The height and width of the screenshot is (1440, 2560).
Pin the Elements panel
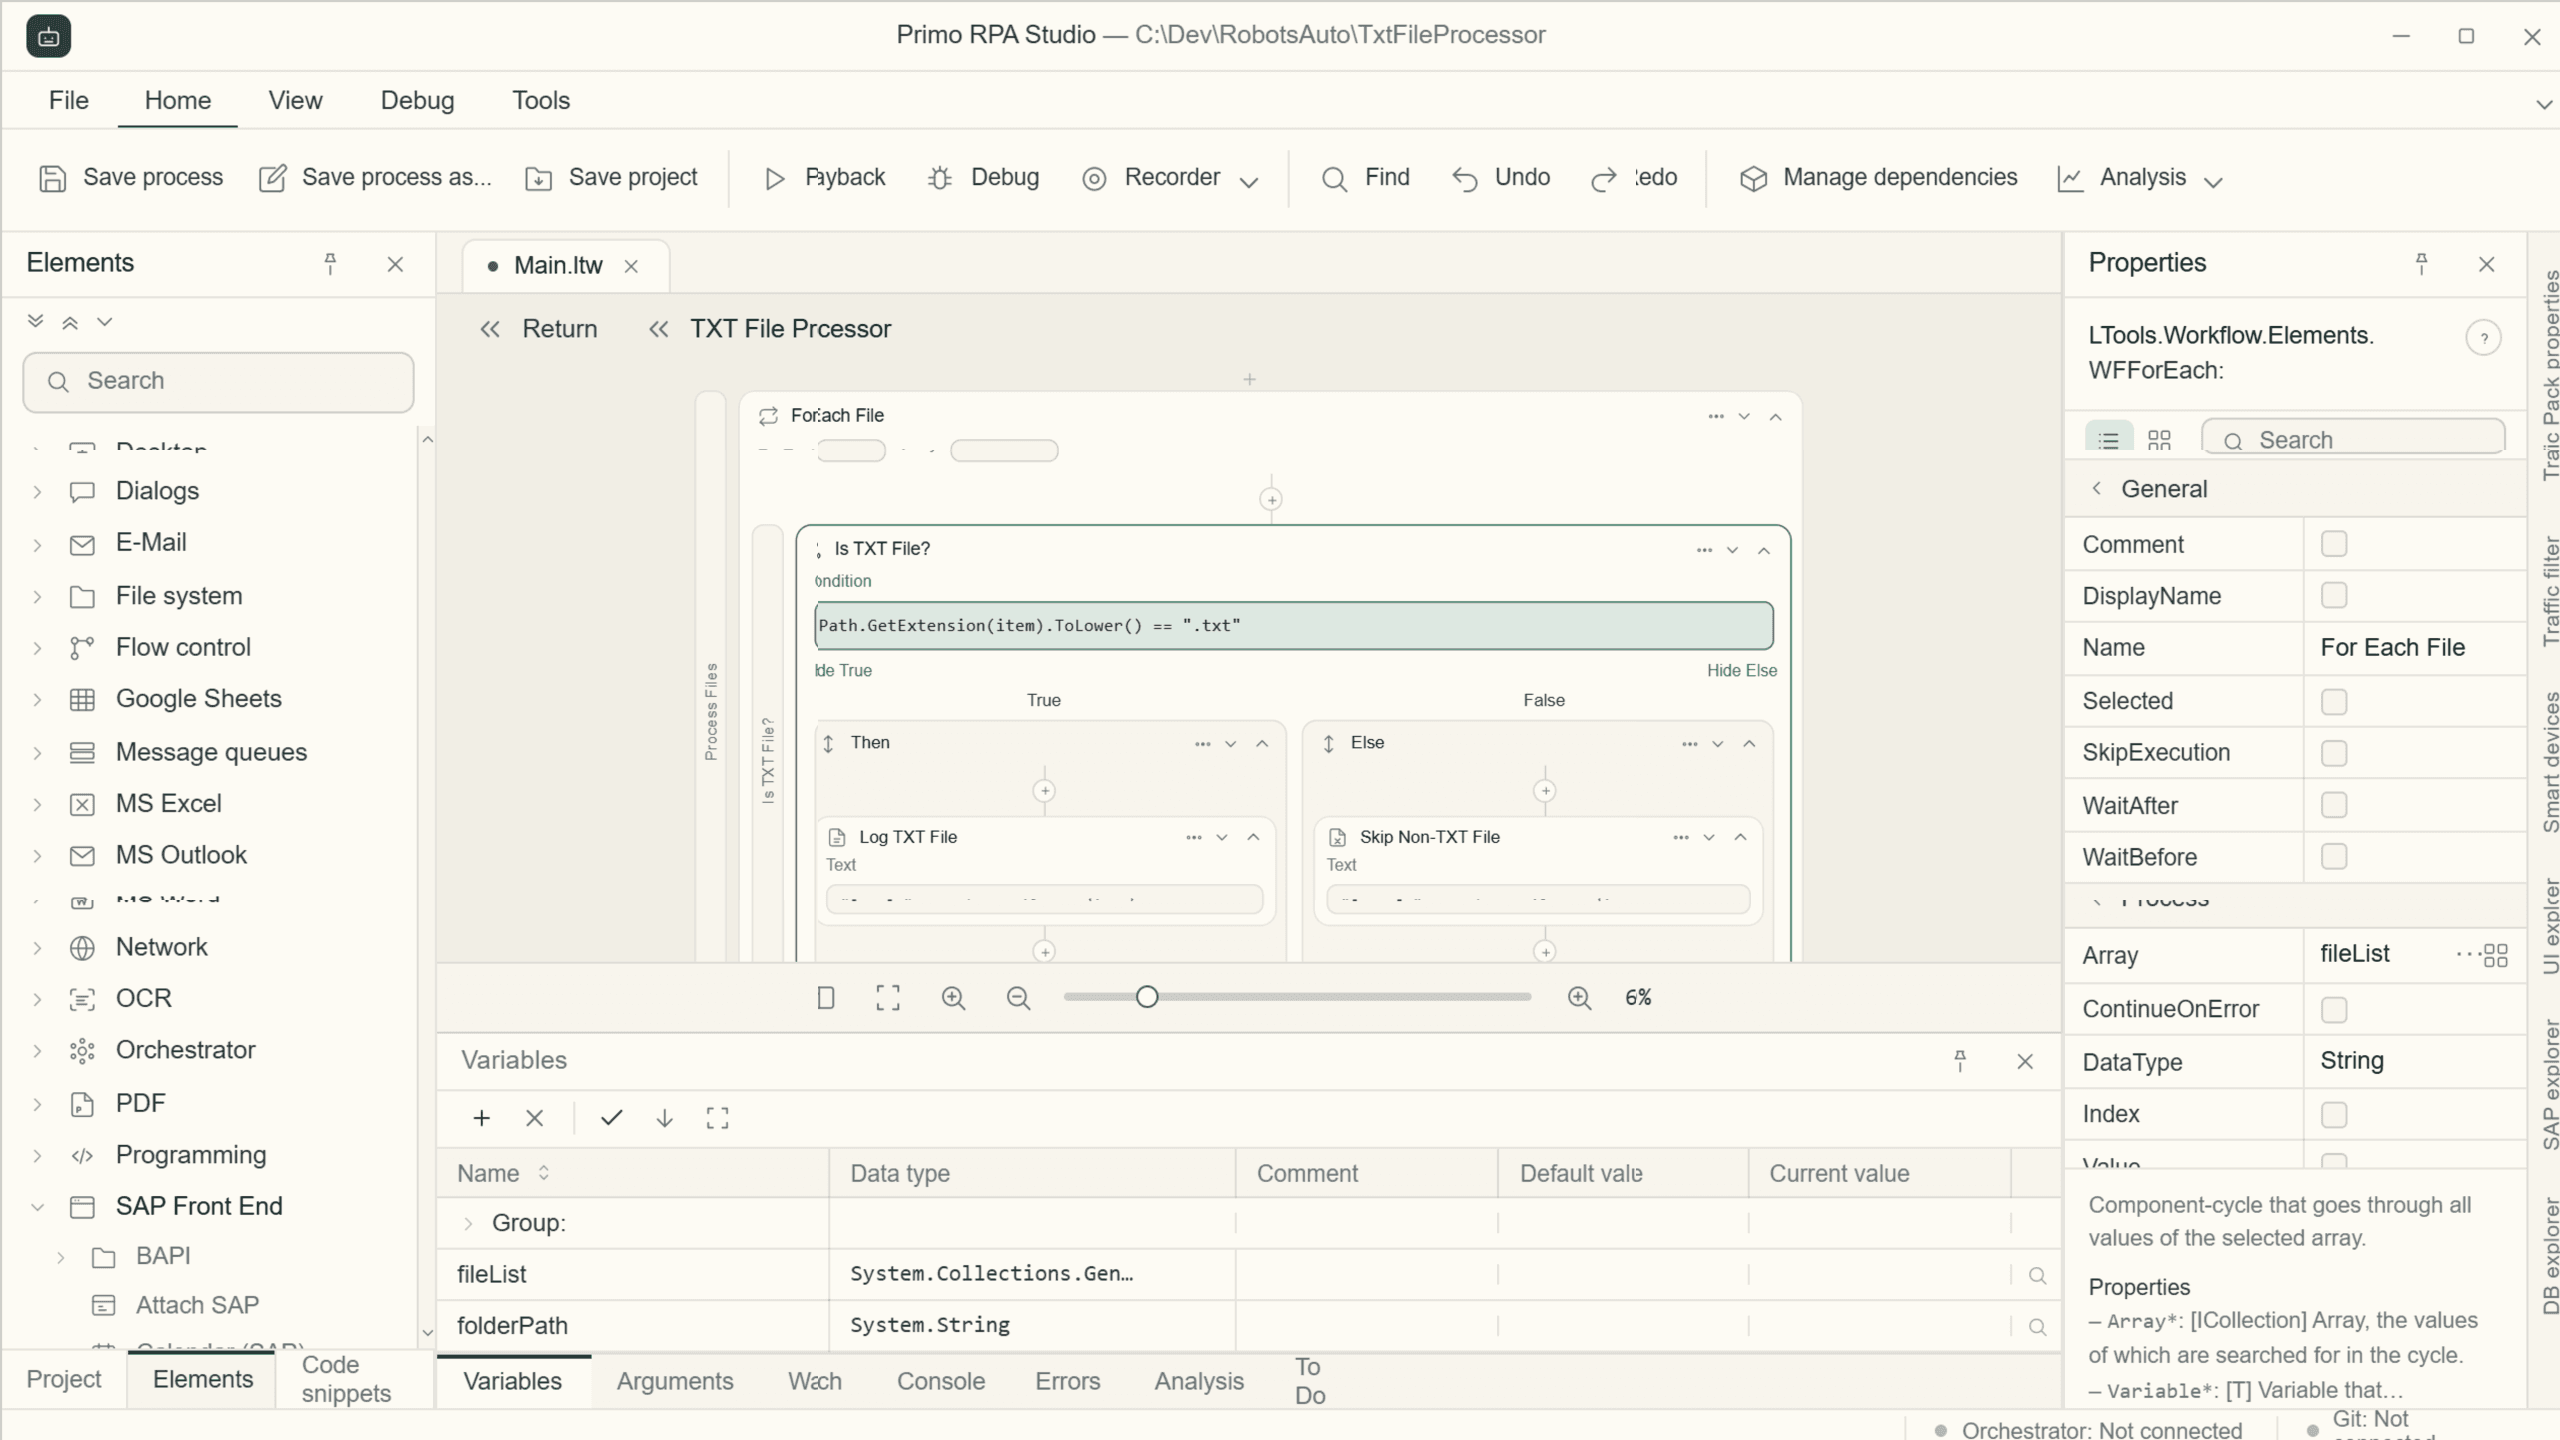click(x=330, y=264)
